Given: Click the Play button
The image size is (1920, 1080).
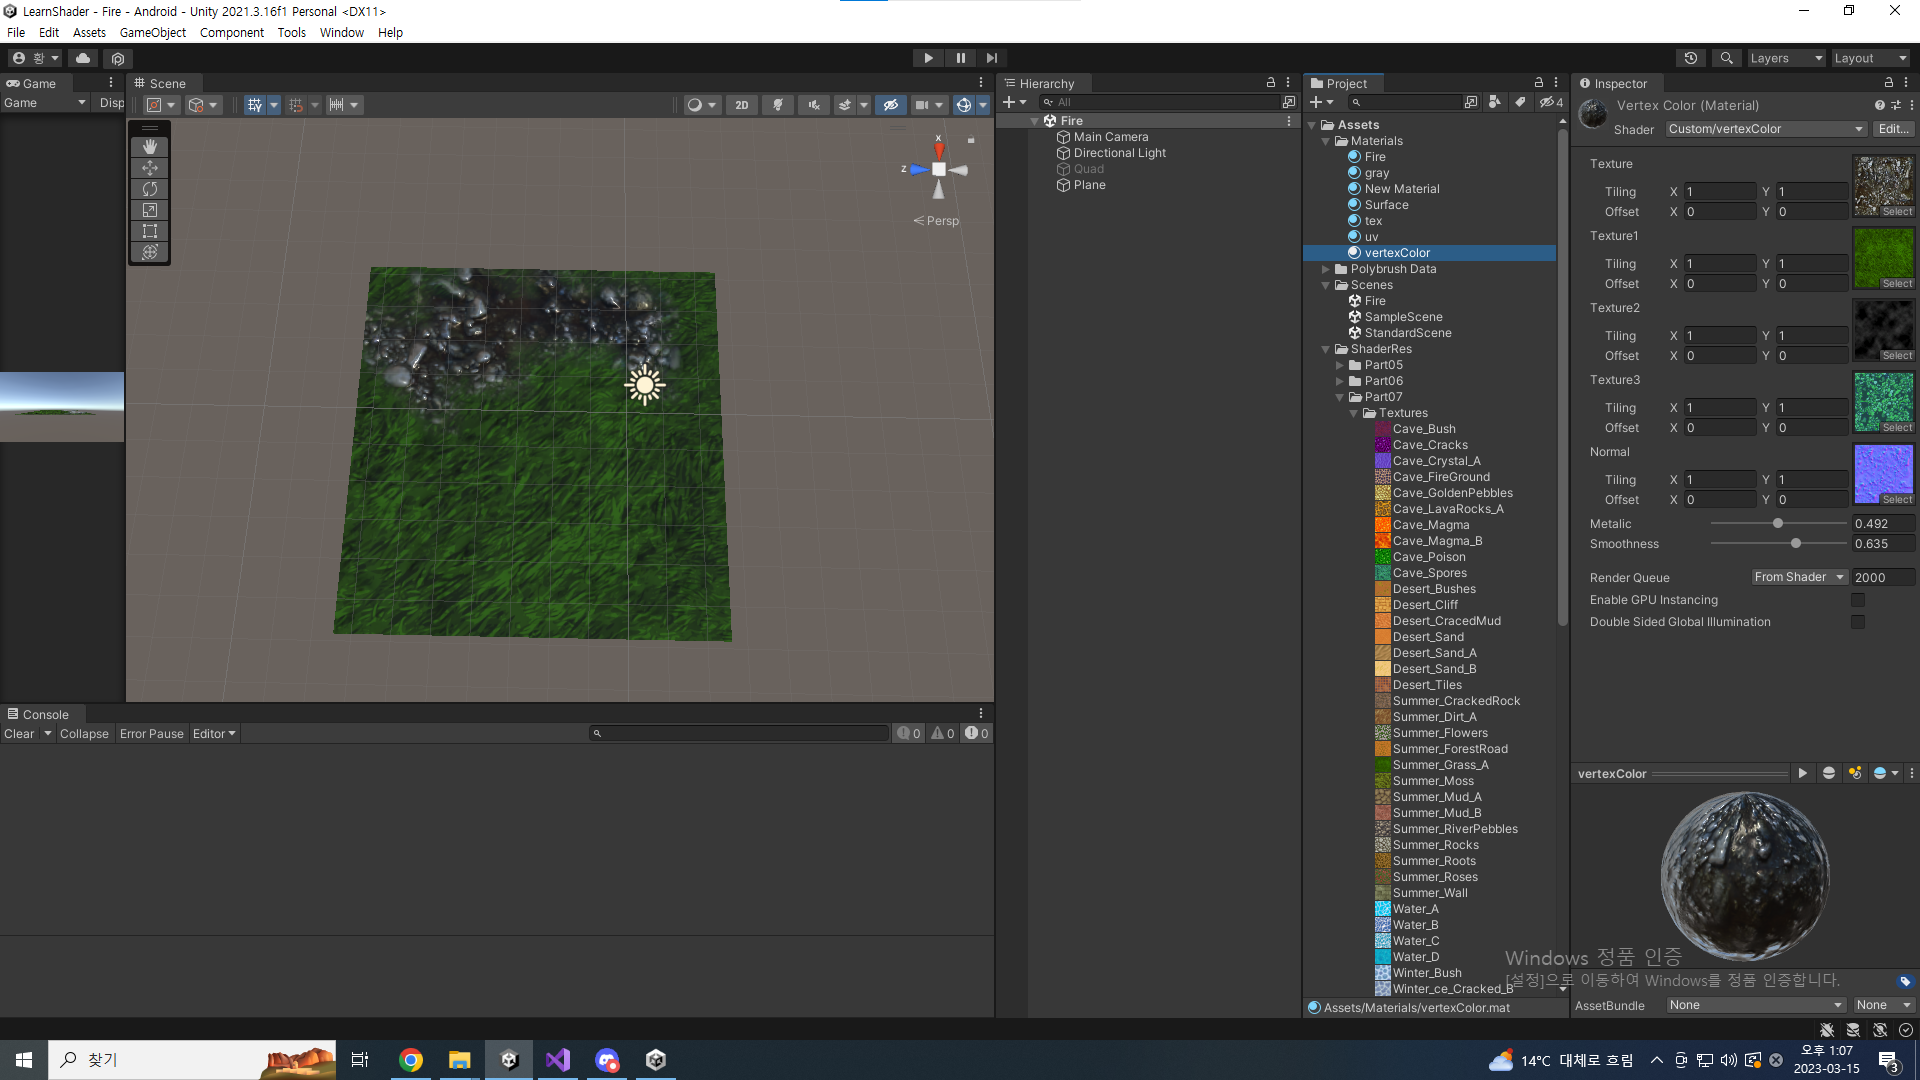Looking at the screenshot, I should coord(928,58).
